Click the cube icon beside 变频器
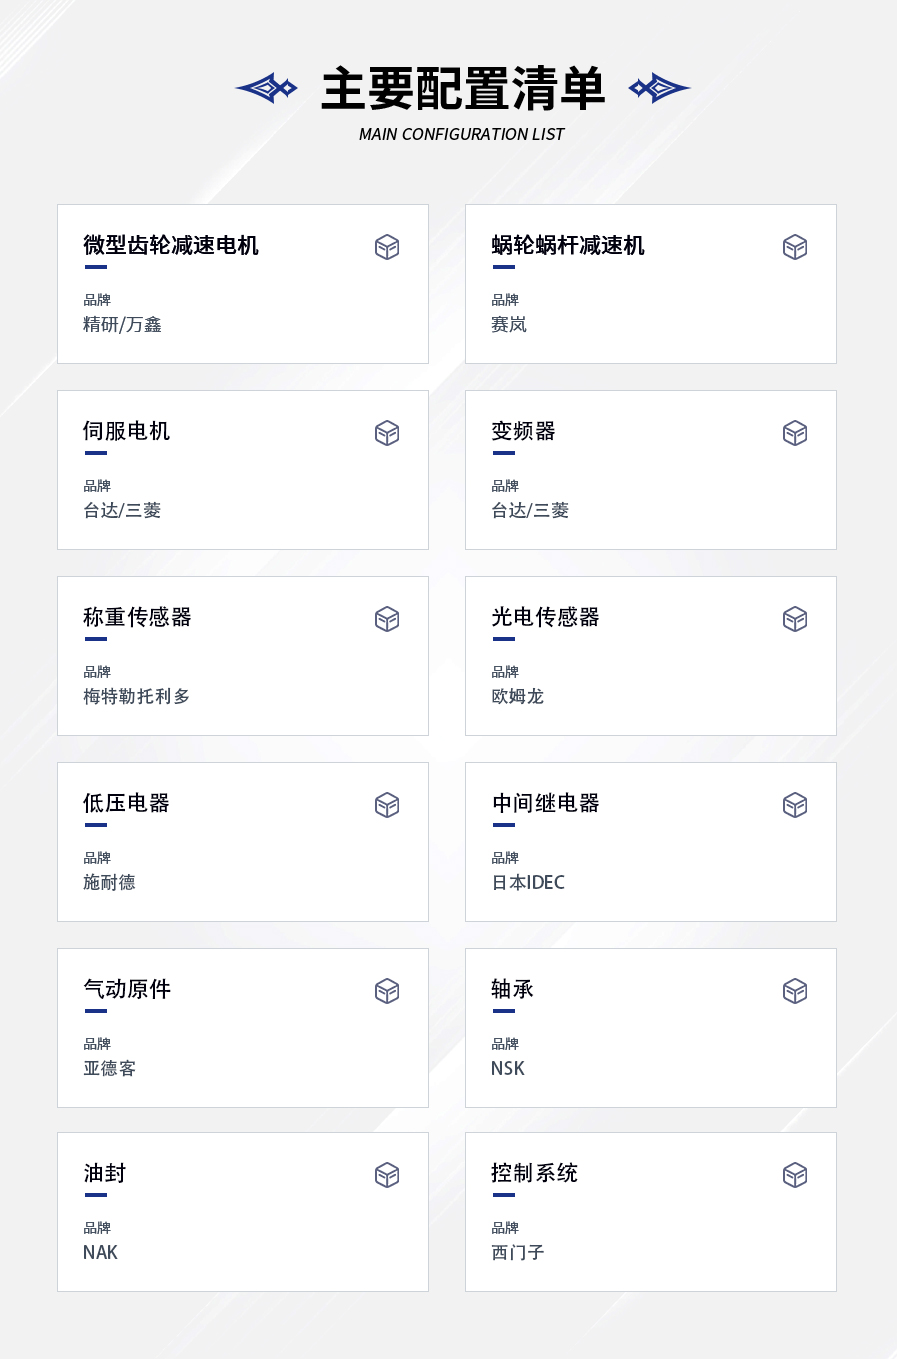This screenshot has width=897, height=1359. pyautogui.click(x=795, y=433)
